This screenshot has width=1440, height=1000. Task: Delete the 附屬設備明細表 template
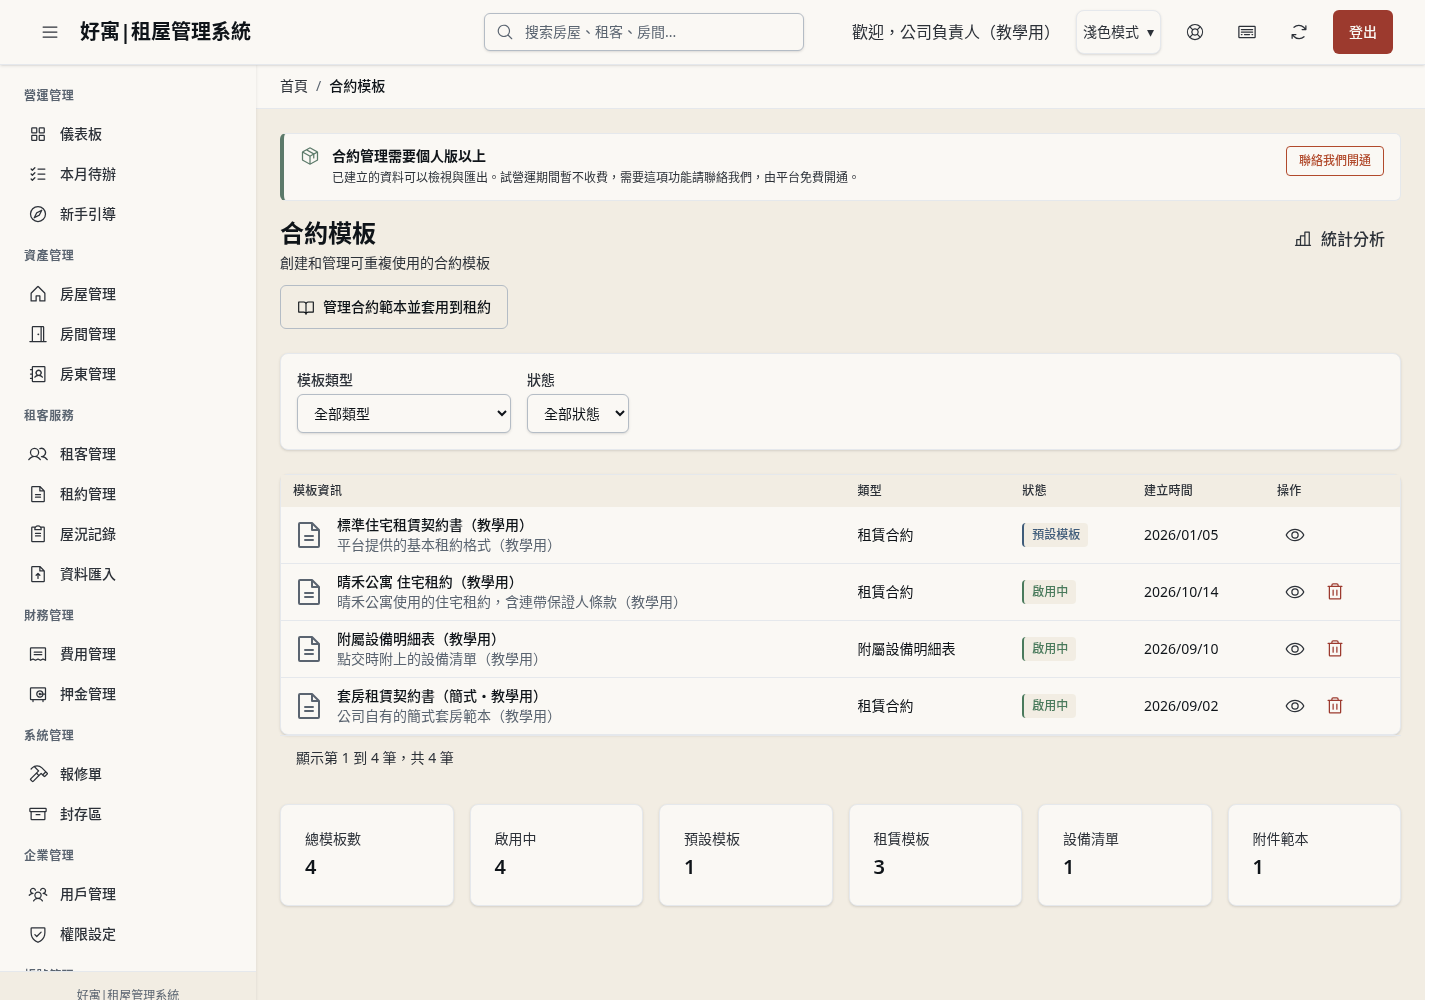coord(1335,649)
